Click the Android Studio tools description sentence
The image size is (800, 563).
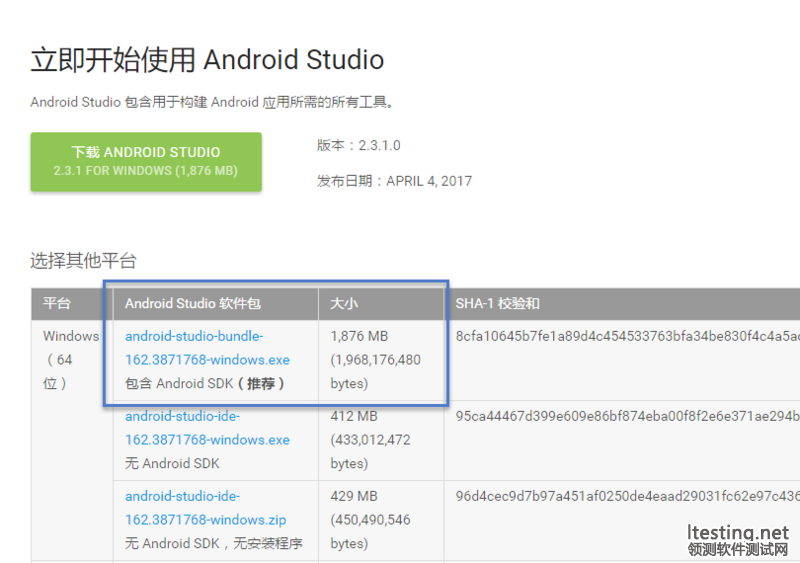tap(213, 102)
